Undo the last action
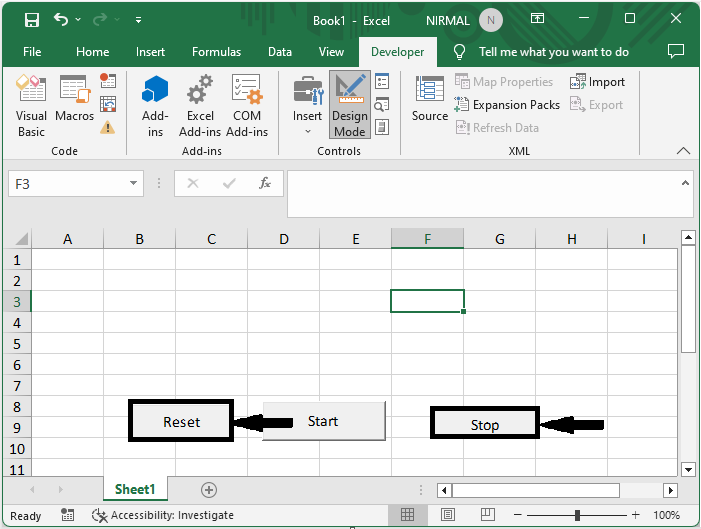The image size is (701, 529). coord(61,20)
